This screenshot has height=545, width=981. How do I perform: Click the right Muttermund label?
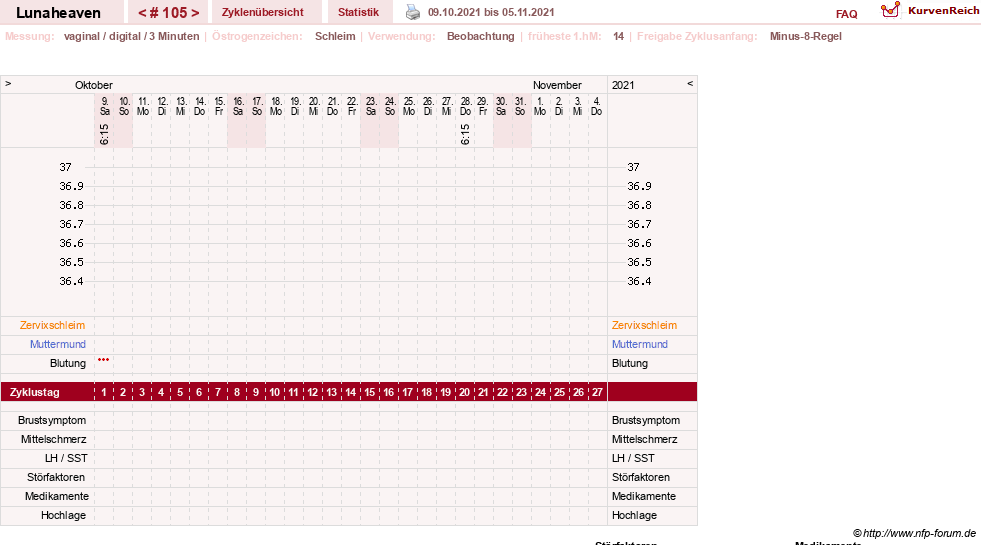(x=640, y=344)
